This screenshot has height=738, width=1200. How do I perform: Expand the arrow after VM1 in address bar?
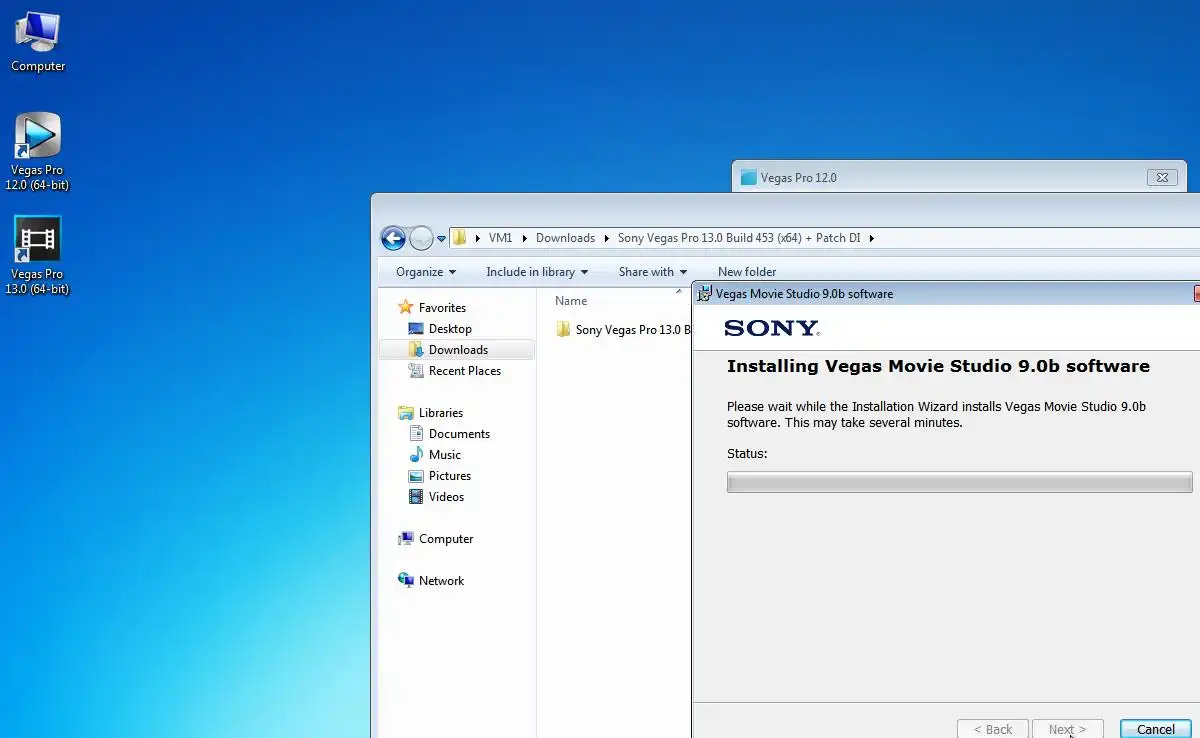click(524, 238)
